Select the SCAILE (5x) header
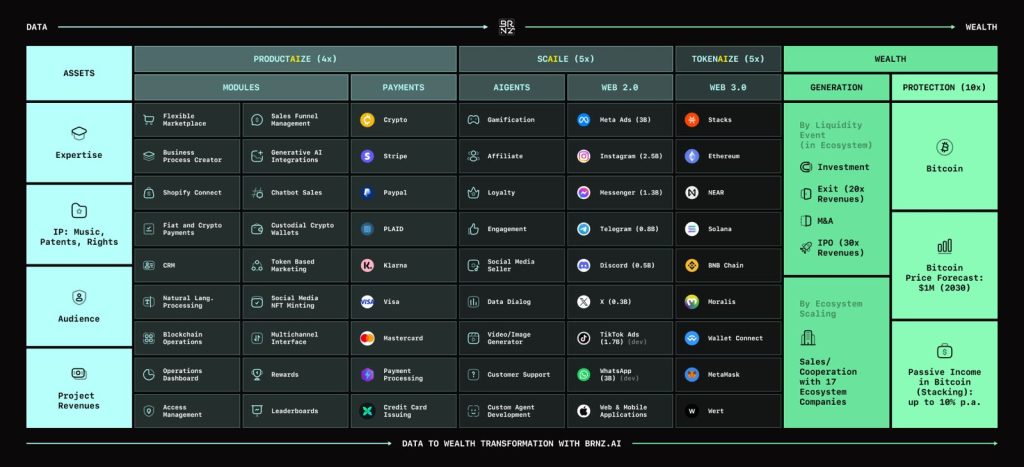The width and height of the screenshot is (1024, 467). pos(566,59)
